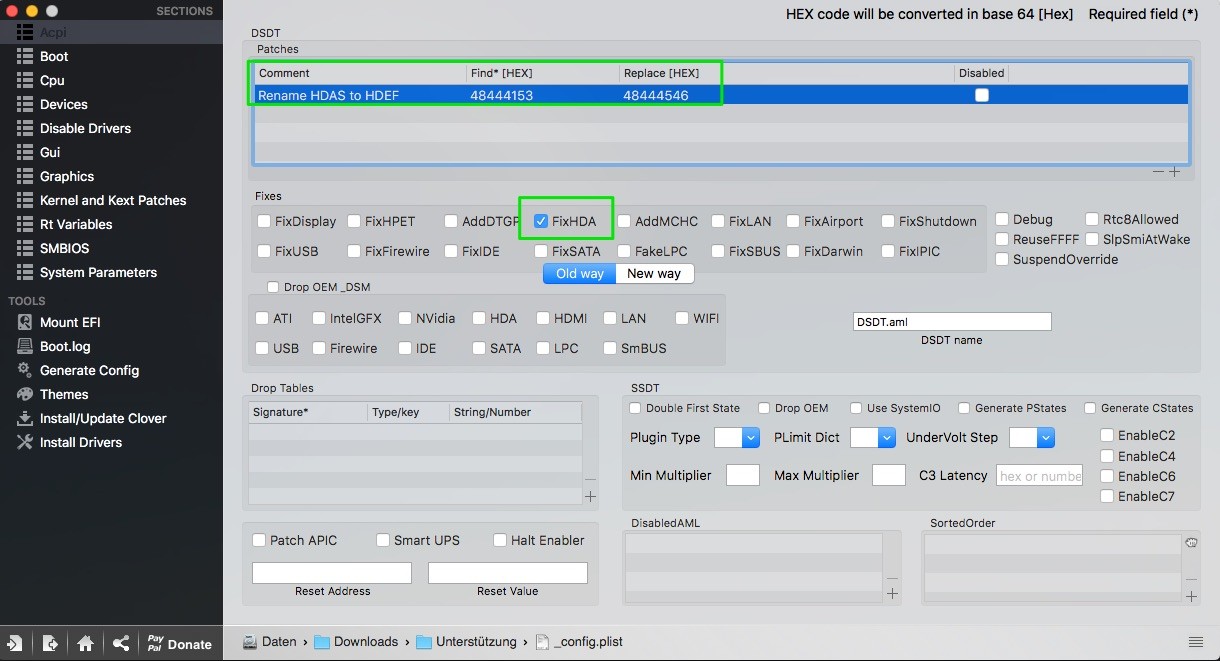
Task: Click the Generate Config gear icon
Action: pos(24,370)
